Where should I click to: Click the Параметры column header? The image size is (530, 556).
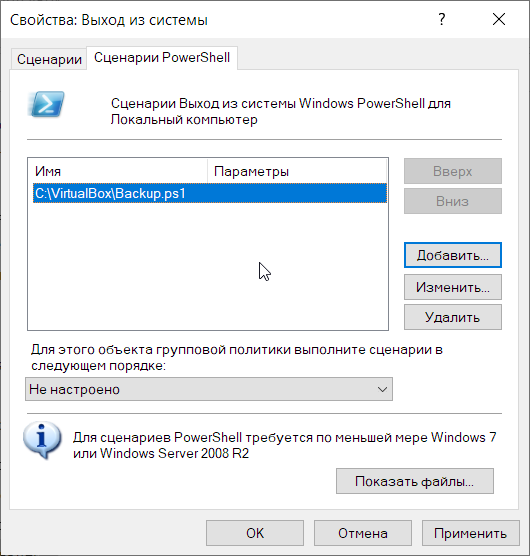click(297, 172)
